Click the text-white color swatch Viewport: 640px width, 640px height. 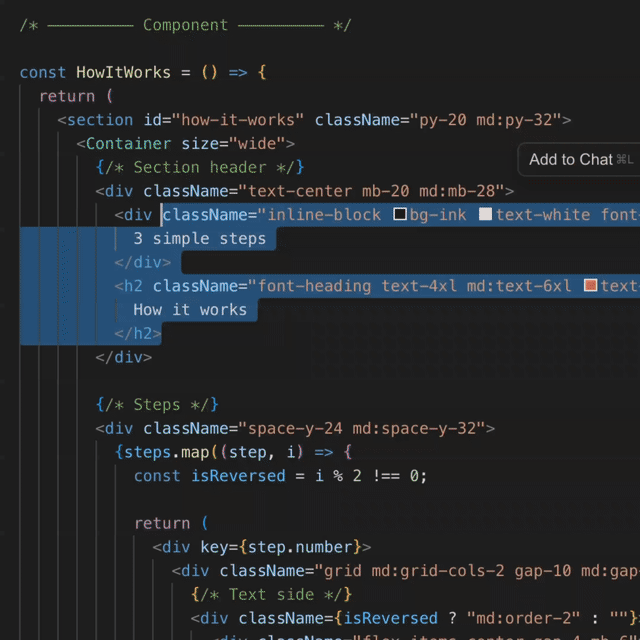(x=485, y=214)
